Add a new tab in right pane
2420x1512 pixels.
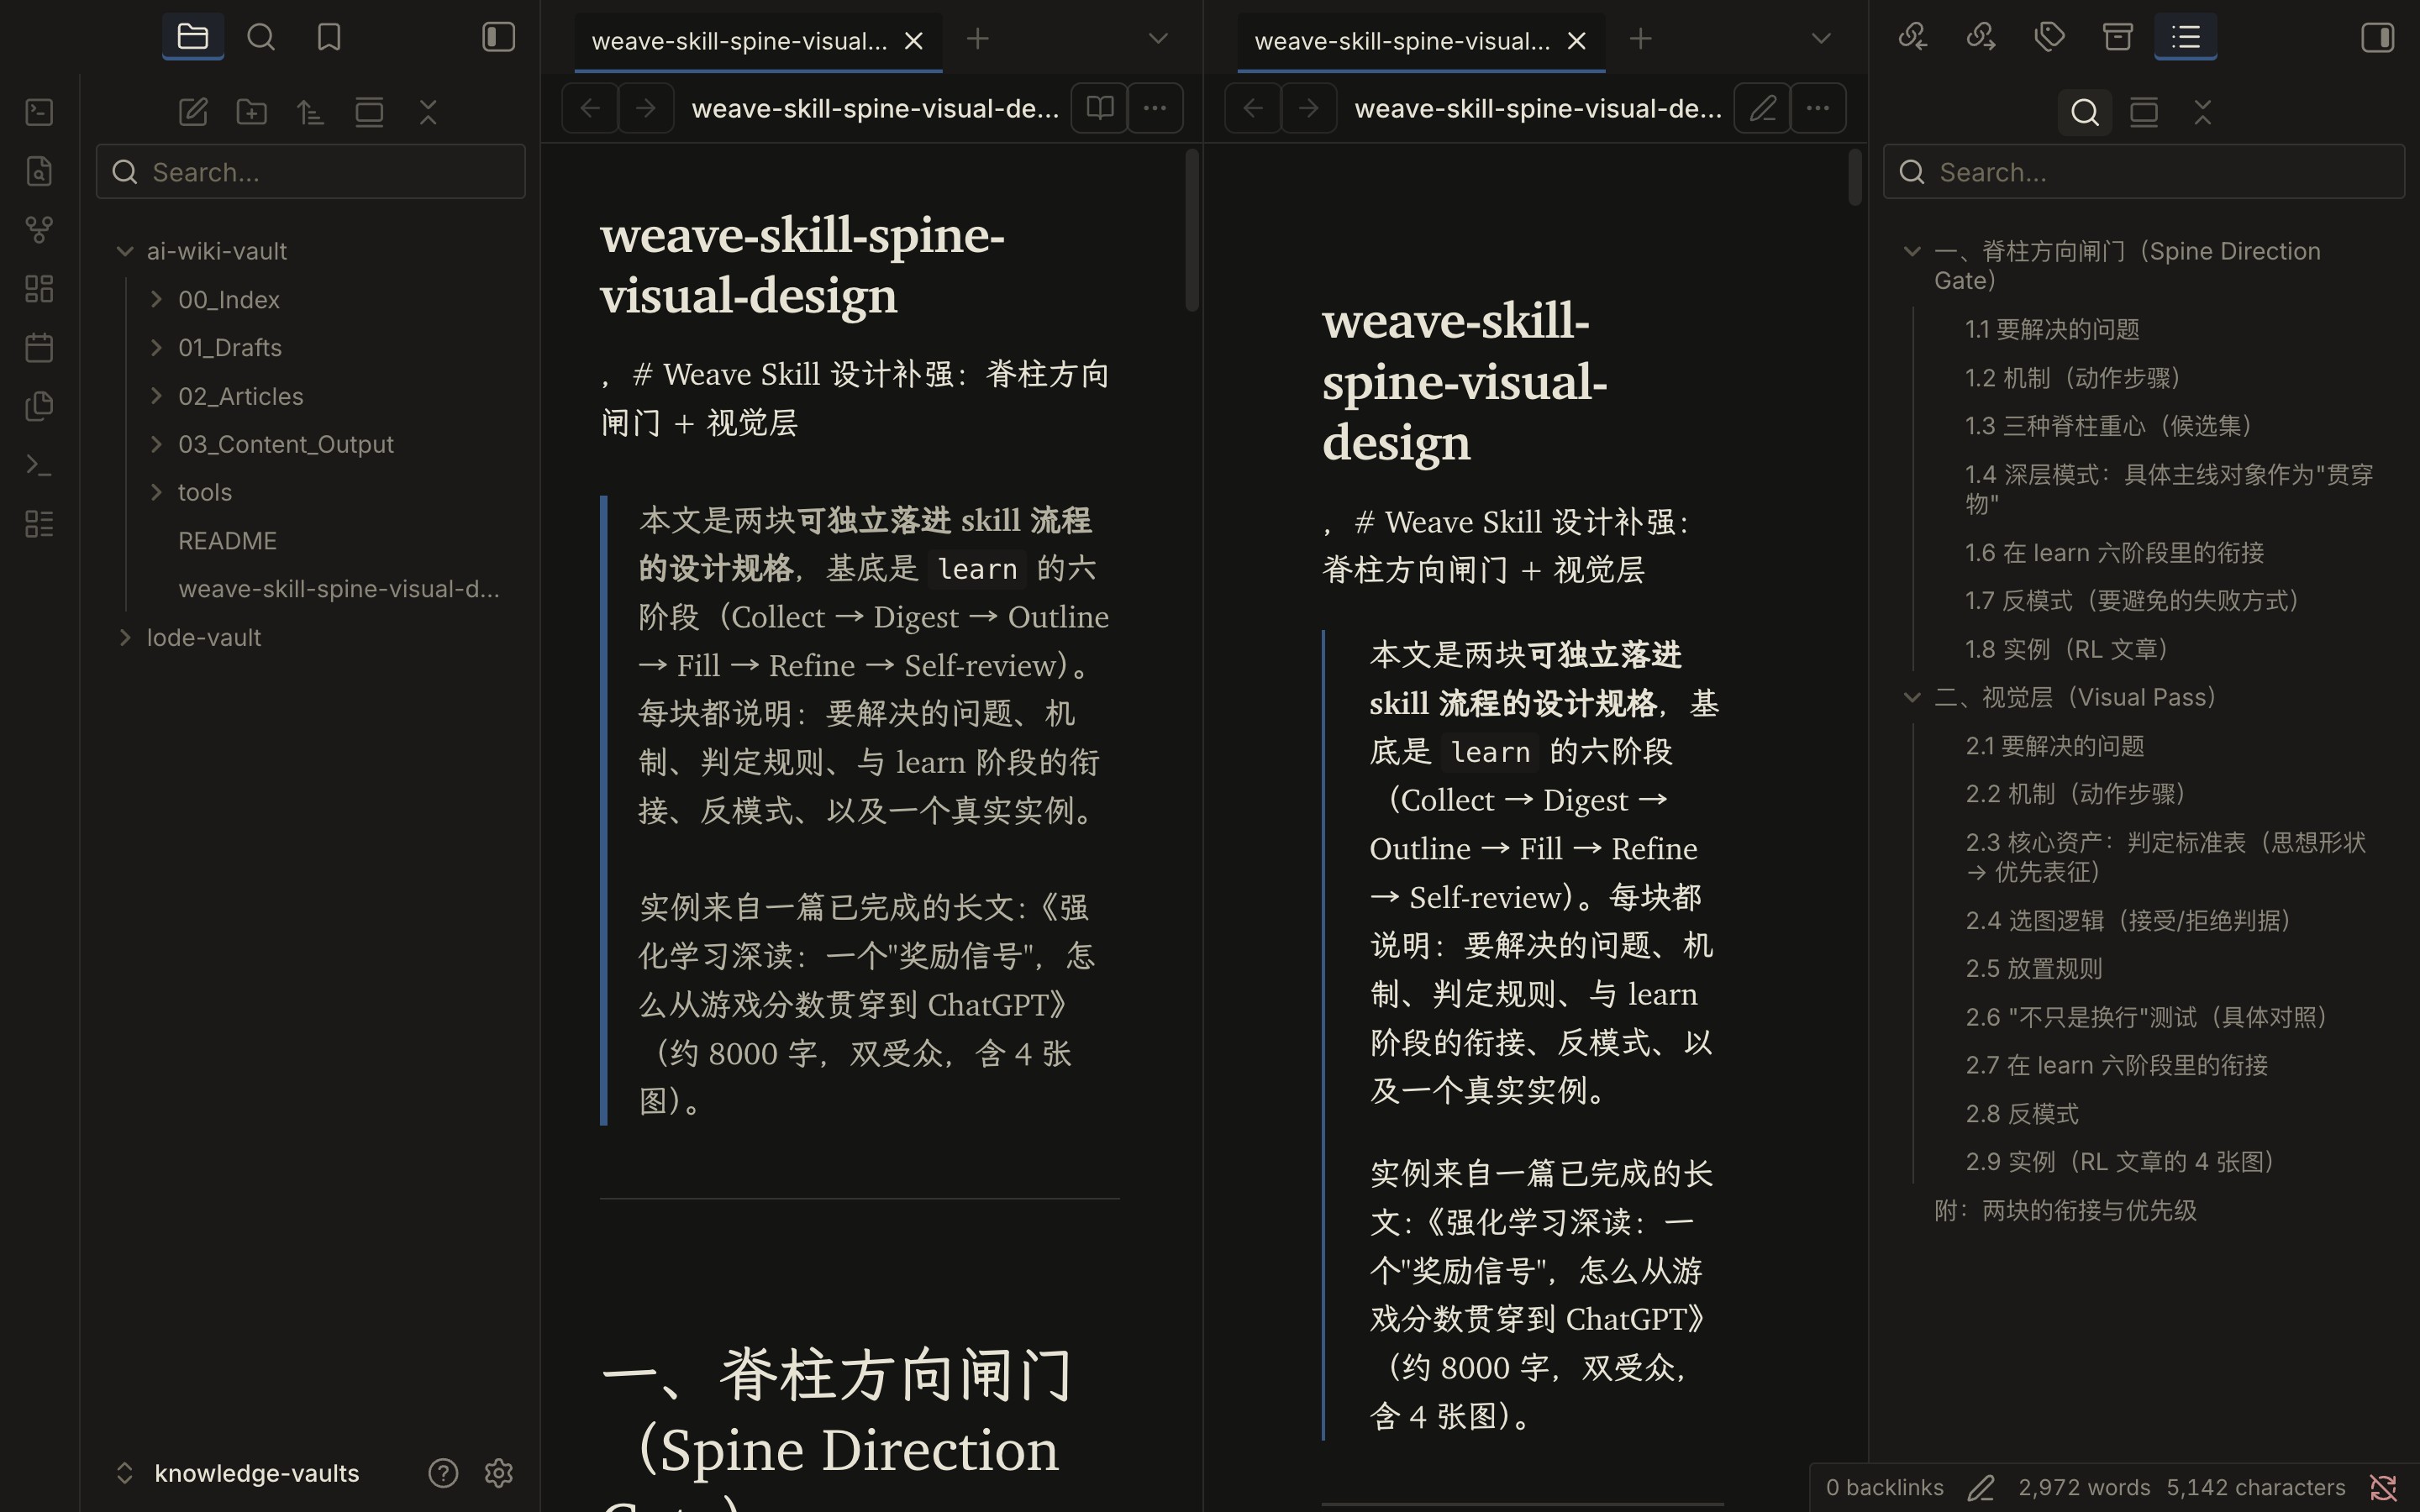[1640, 39]
